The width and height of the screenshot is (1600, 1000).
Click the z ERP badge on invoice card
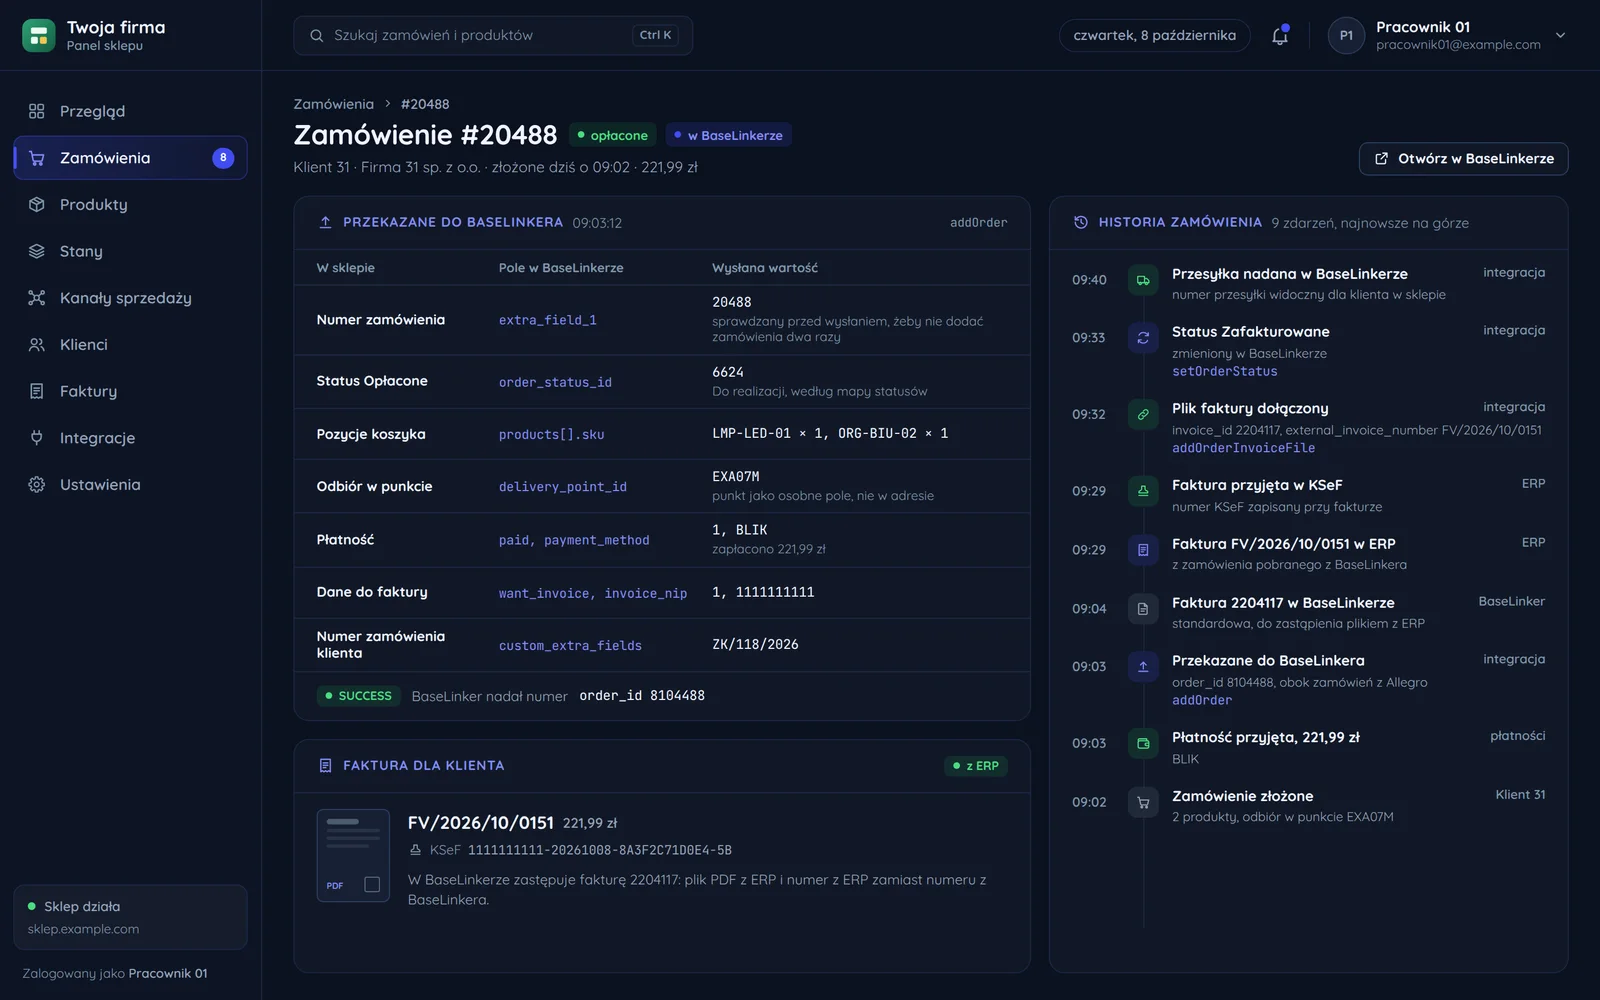pos(976,766)
